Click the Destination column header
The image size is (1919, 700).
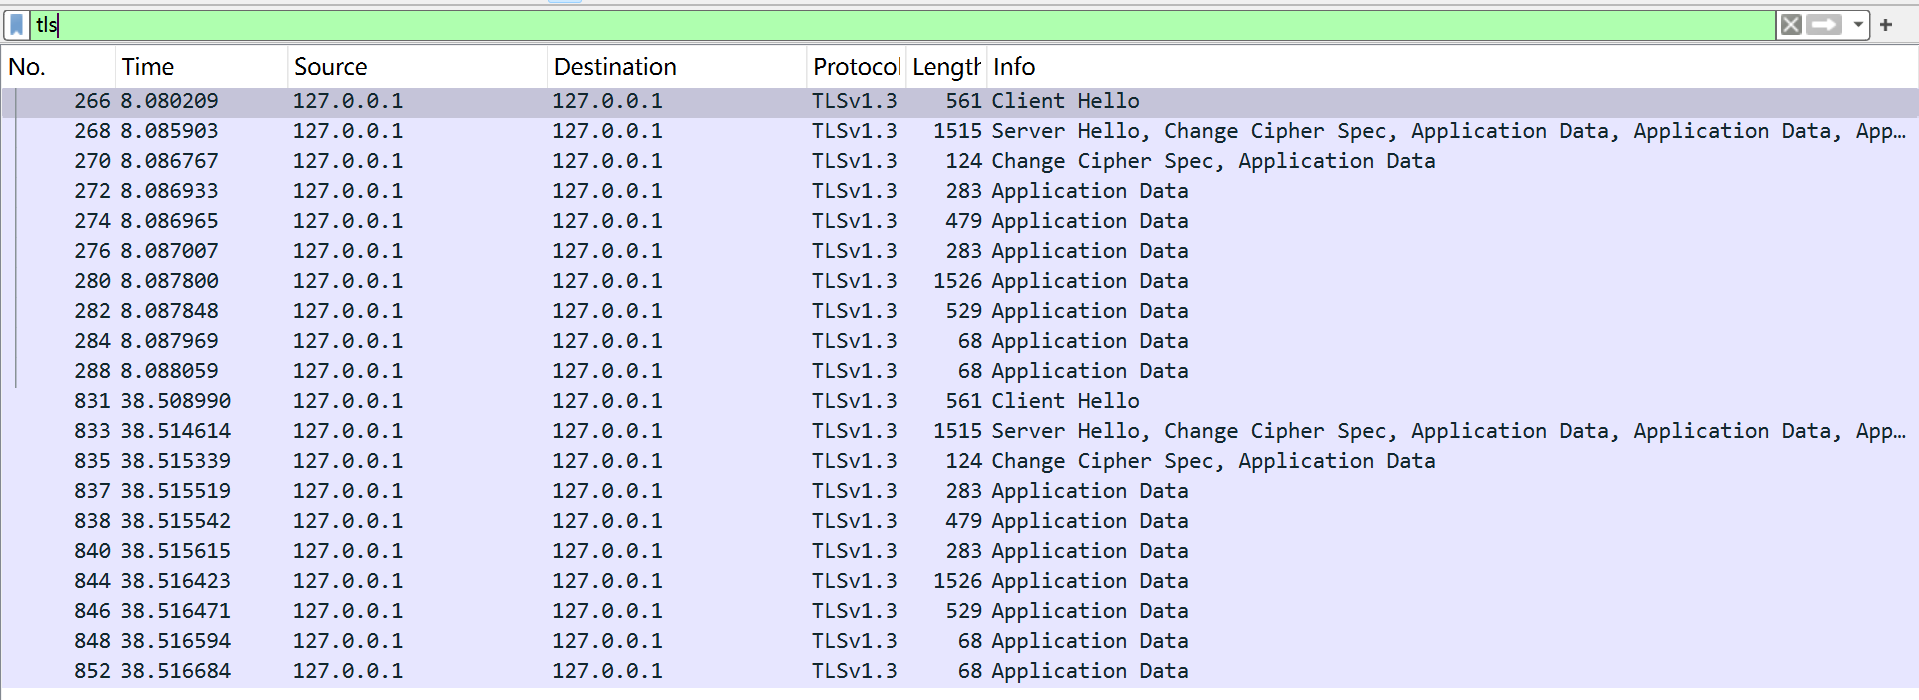(615, 67)
